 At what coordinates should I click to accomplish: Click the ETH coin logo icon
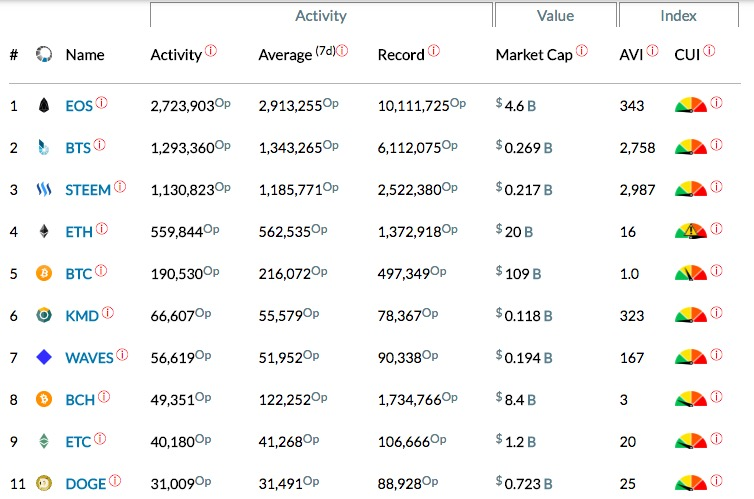[x=44, y=231]
